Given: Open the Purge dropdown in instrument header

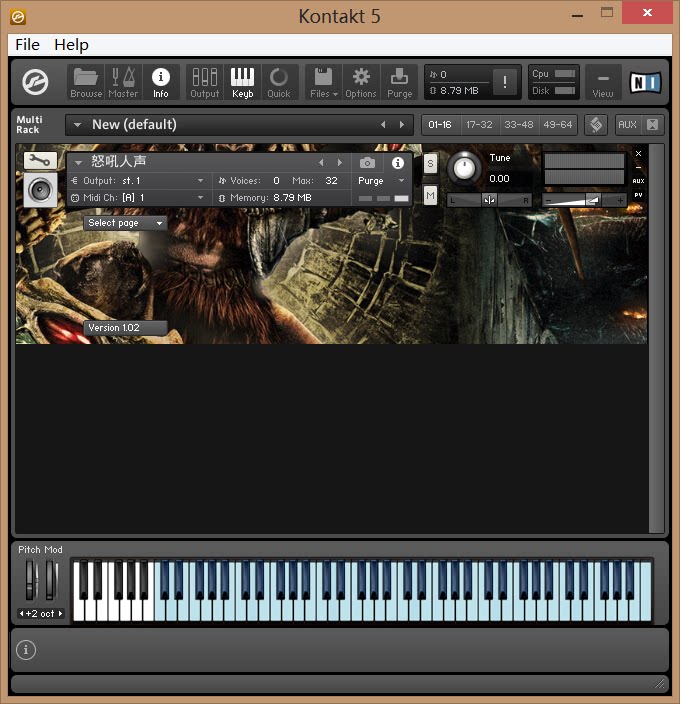Looking at the screenshot, I should [381, 181].
